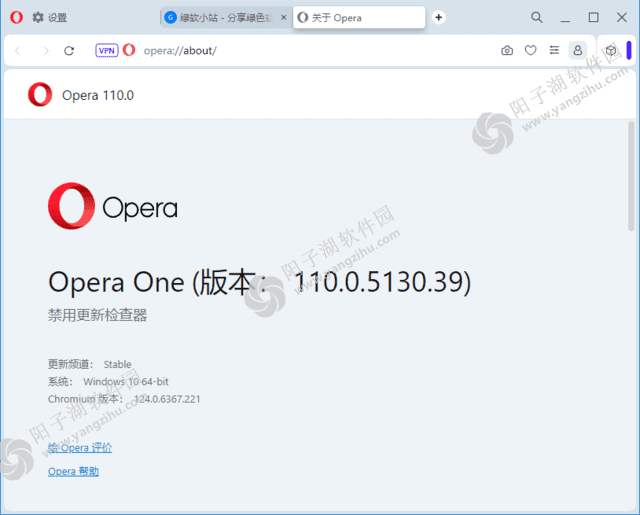640x515 pixels.
Task: Click the Chromium version 124.0.6367.221
Action: (x=167, y=399)
